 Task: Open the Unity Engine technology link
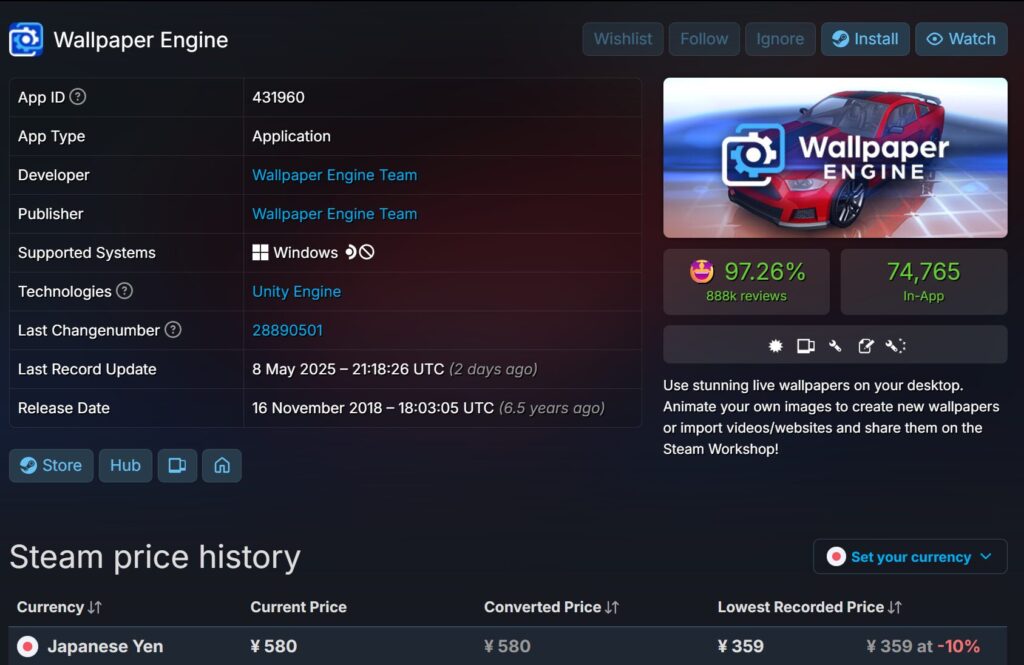pos(296,291)
